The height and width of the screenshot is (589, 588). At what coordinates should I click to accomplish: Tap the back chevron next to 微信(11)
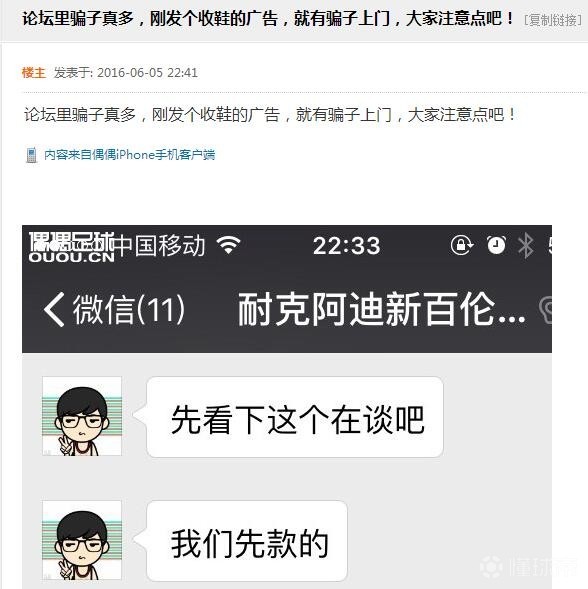[54, 310]
